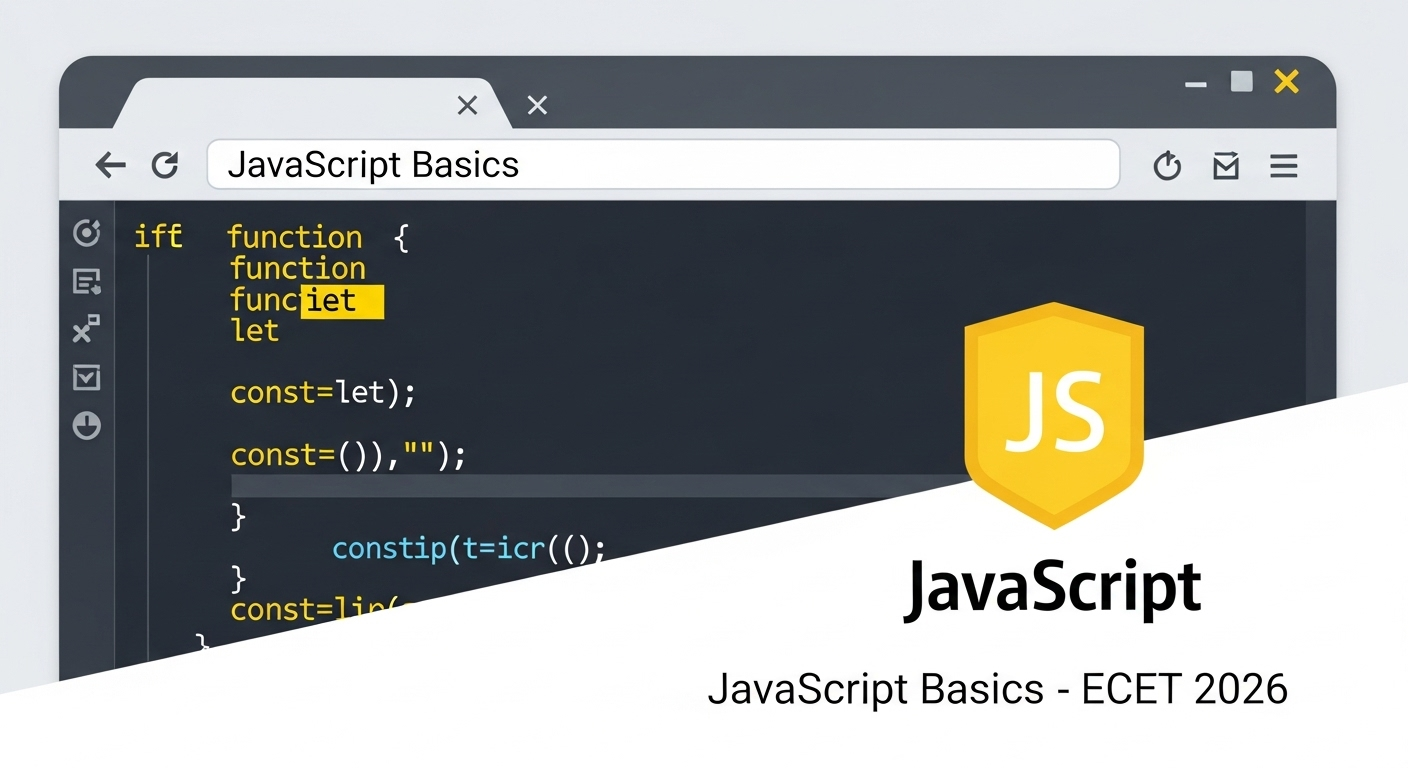The image size is (1408, 768).
Task: Click the large 'JavaScript' heading text
Action: pyautogui.click(x=1053, y=590)
